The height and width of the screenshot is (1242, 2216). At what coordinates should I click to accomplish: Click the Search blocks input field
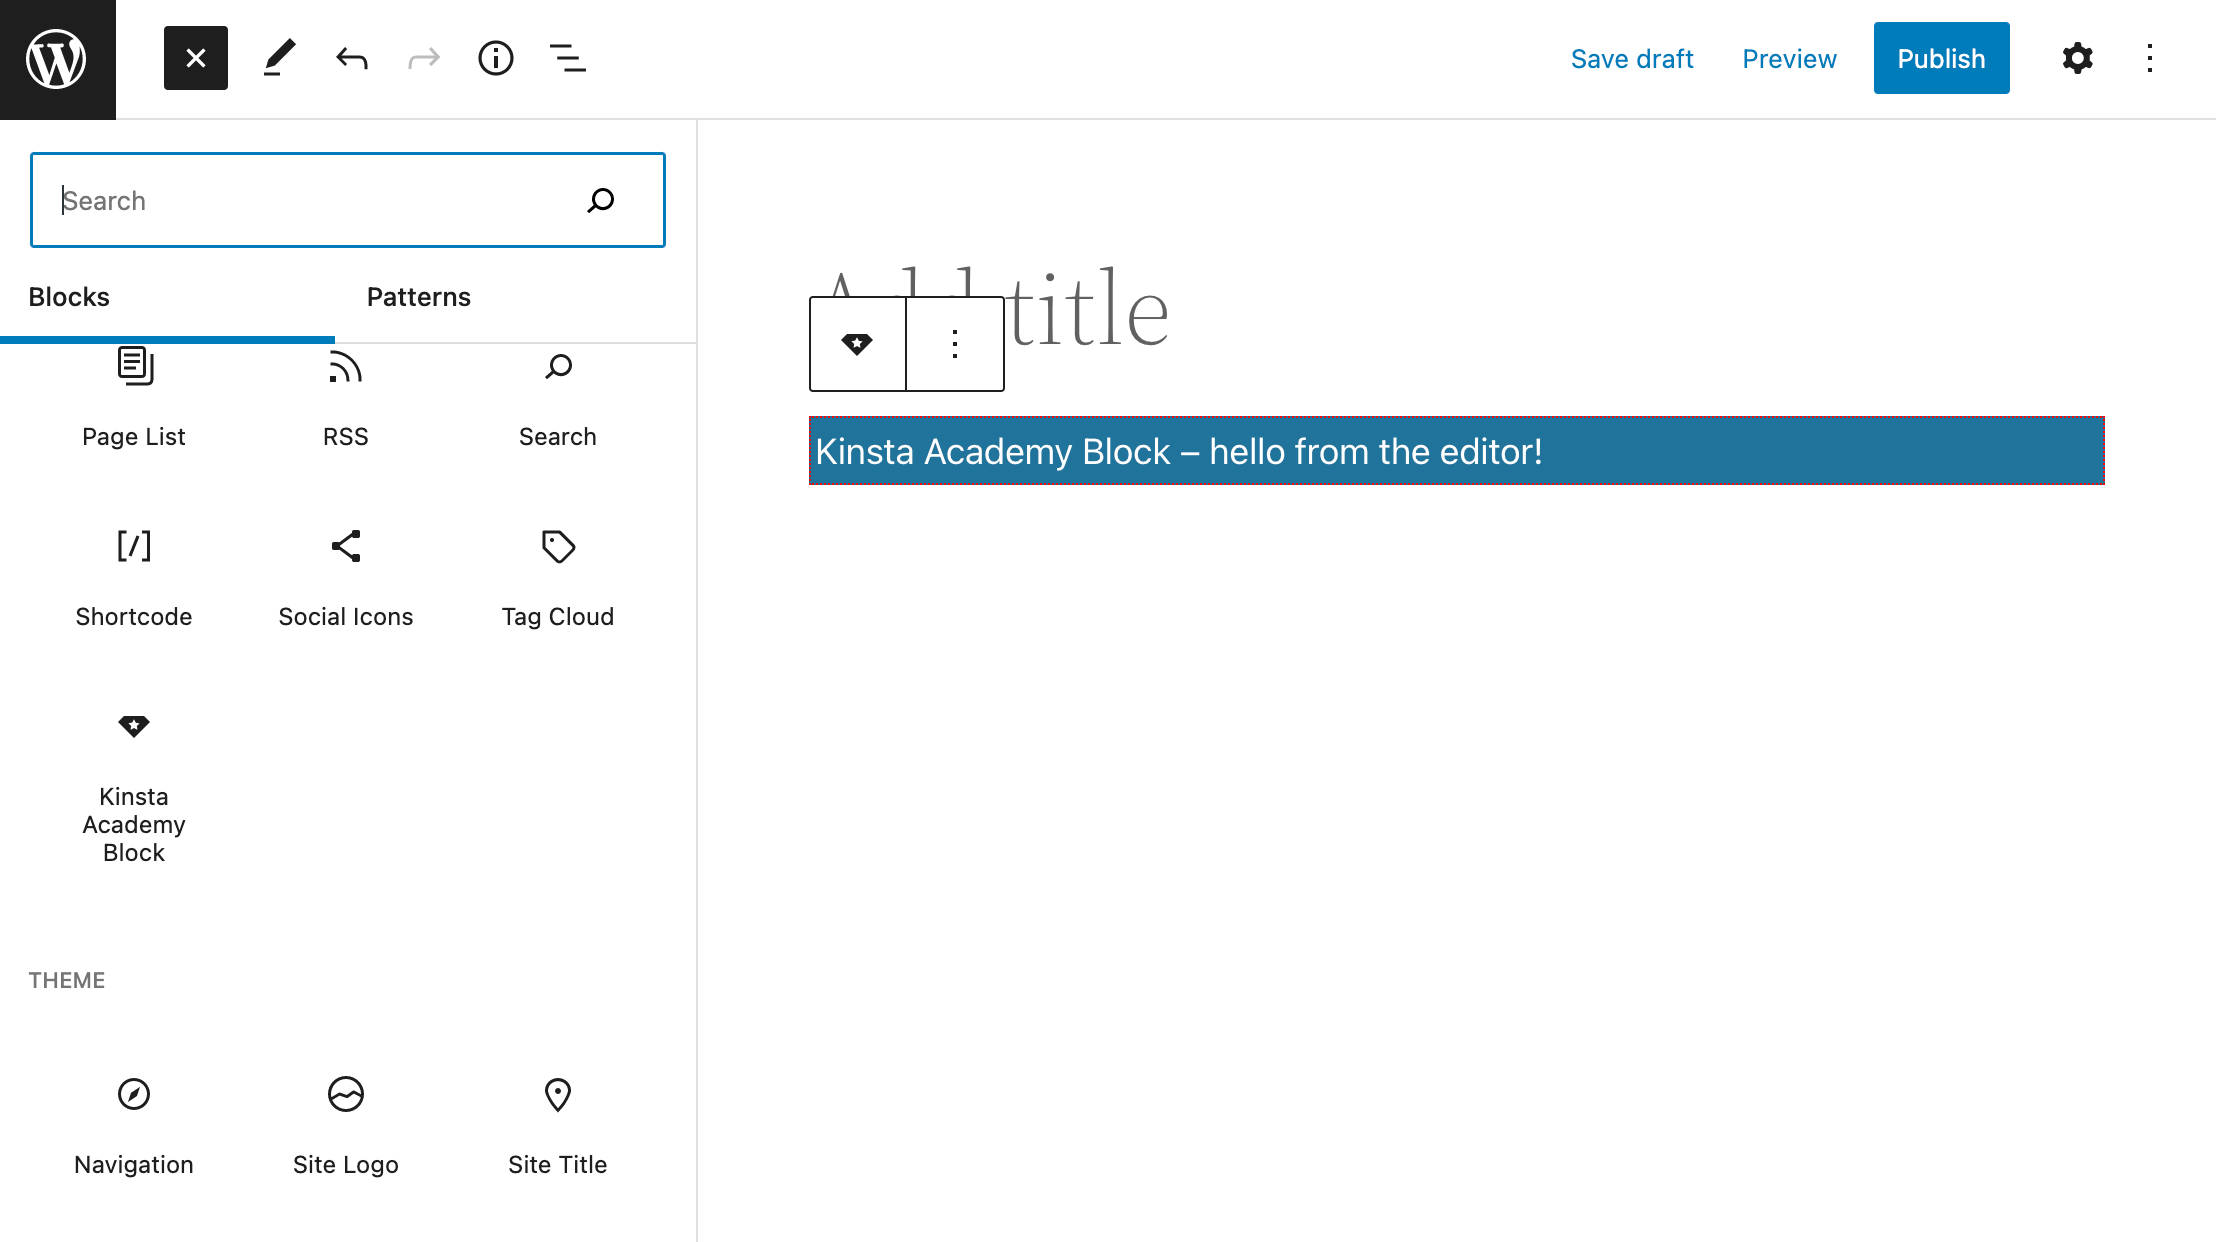point(347,199)
